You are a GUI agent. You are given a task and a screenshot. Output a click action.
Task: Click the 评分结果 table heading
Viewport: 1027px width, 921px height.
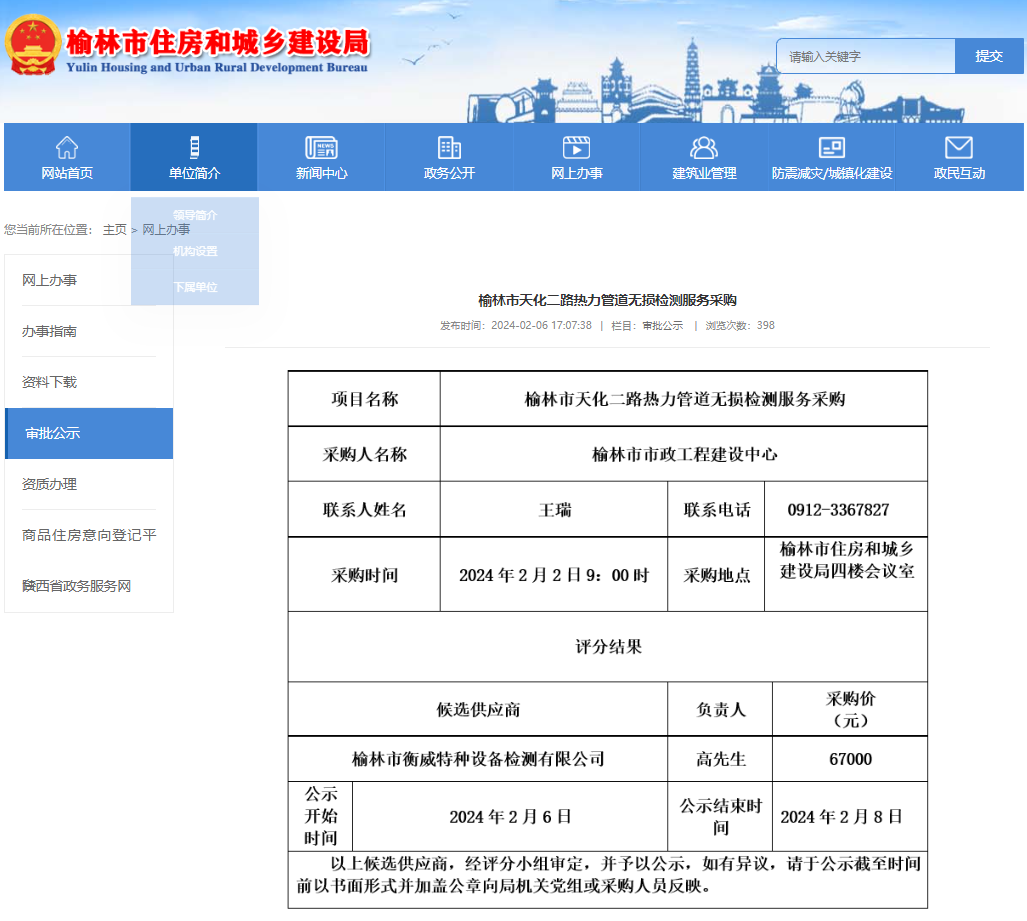[608, 647]
